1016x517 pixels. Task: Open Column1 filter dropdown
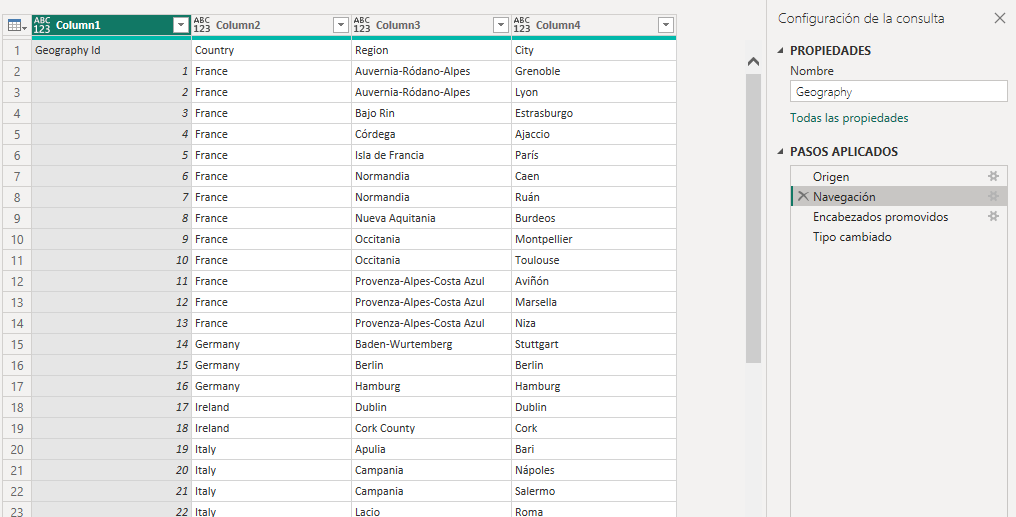click(180, 25)
